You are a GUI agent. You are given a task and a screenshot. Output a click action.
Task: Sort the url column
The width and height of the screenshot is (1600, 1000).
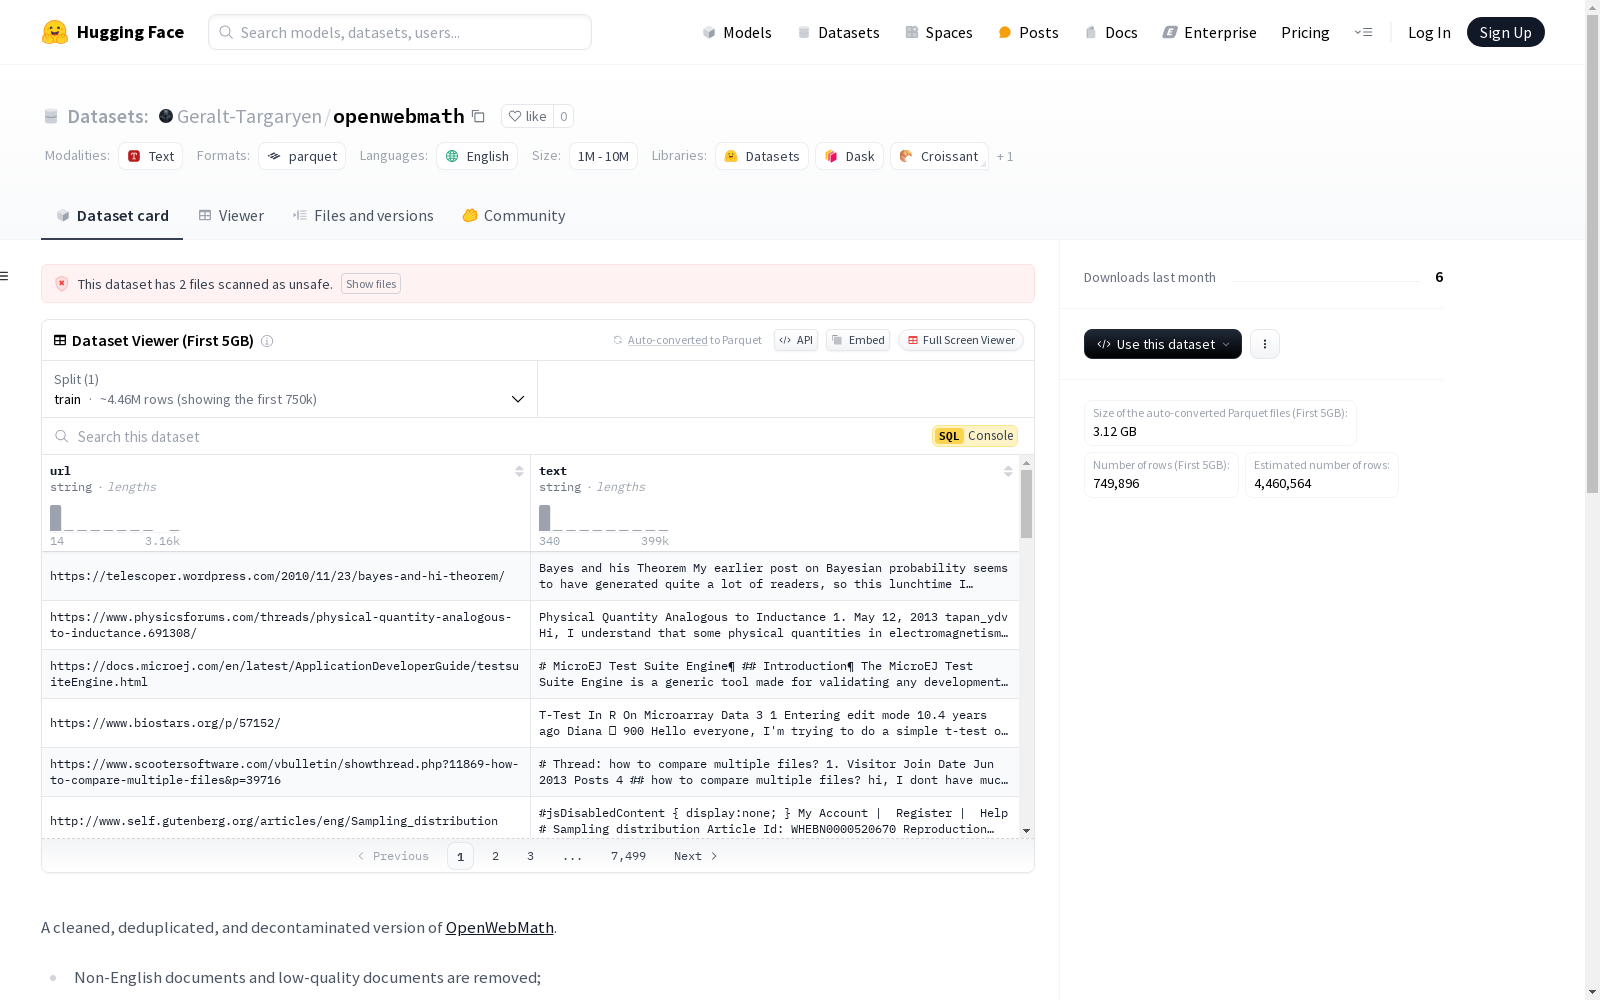tap(519, 471)
